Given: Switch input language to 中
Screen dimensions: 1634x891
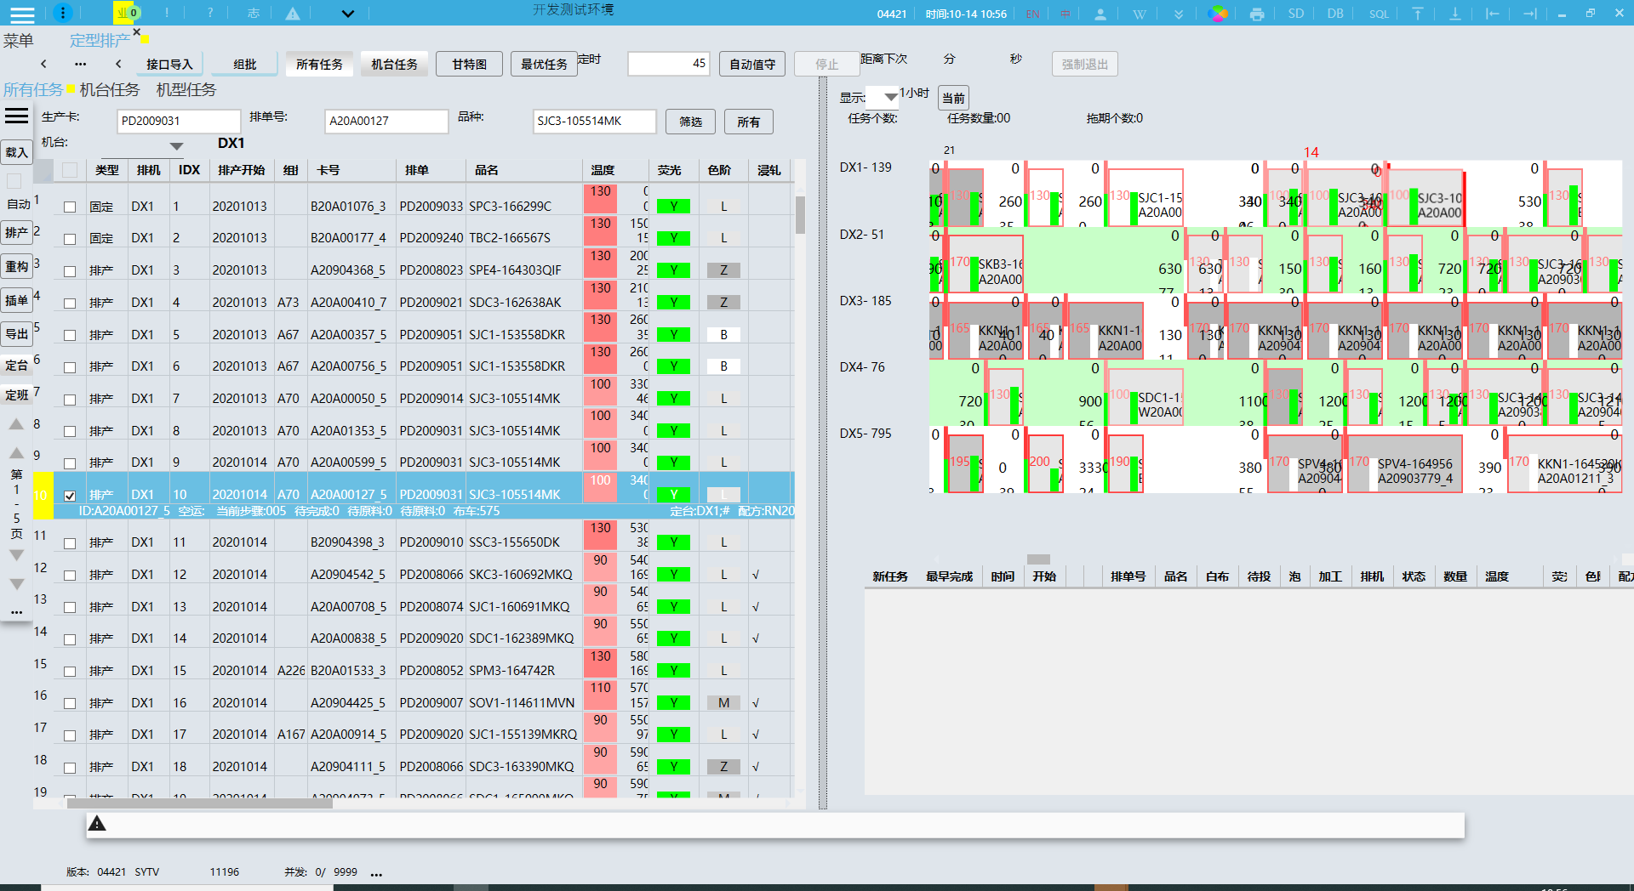Looking at the screenshot, I should pyautogui.click(x=1065, y=14).
